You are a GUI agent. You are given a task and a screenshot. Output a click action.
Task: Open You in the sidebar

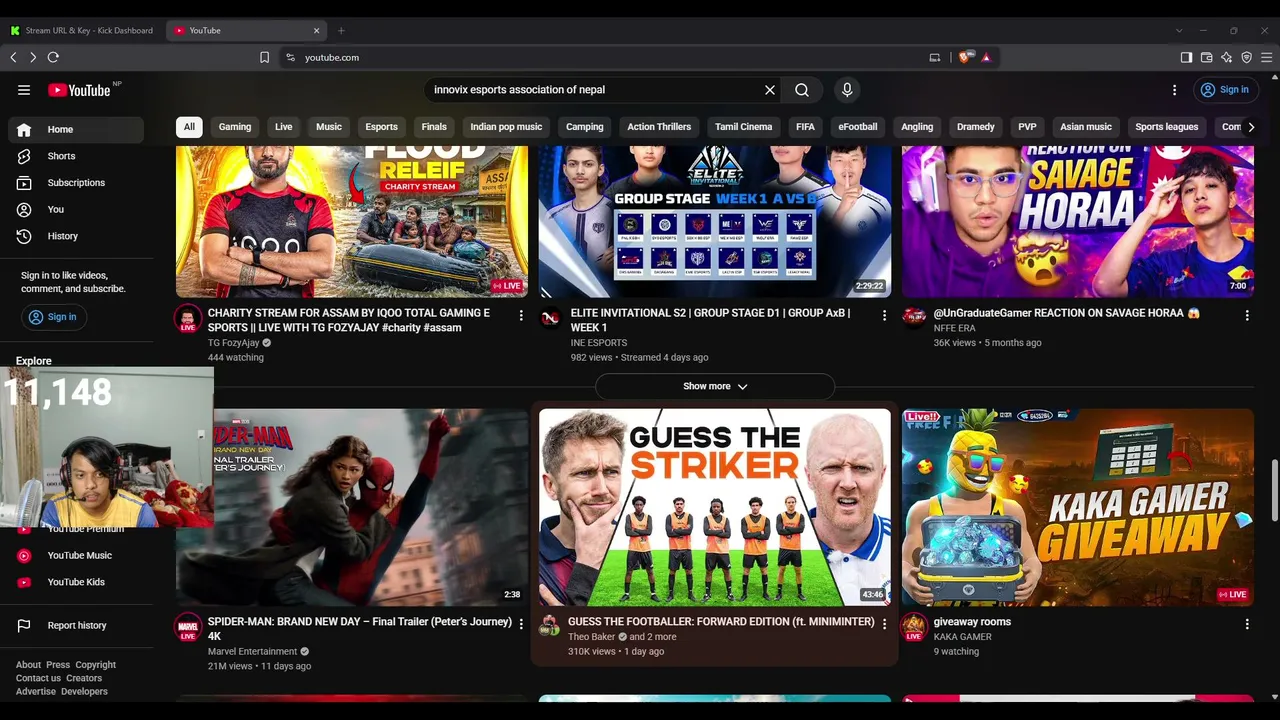76,210
